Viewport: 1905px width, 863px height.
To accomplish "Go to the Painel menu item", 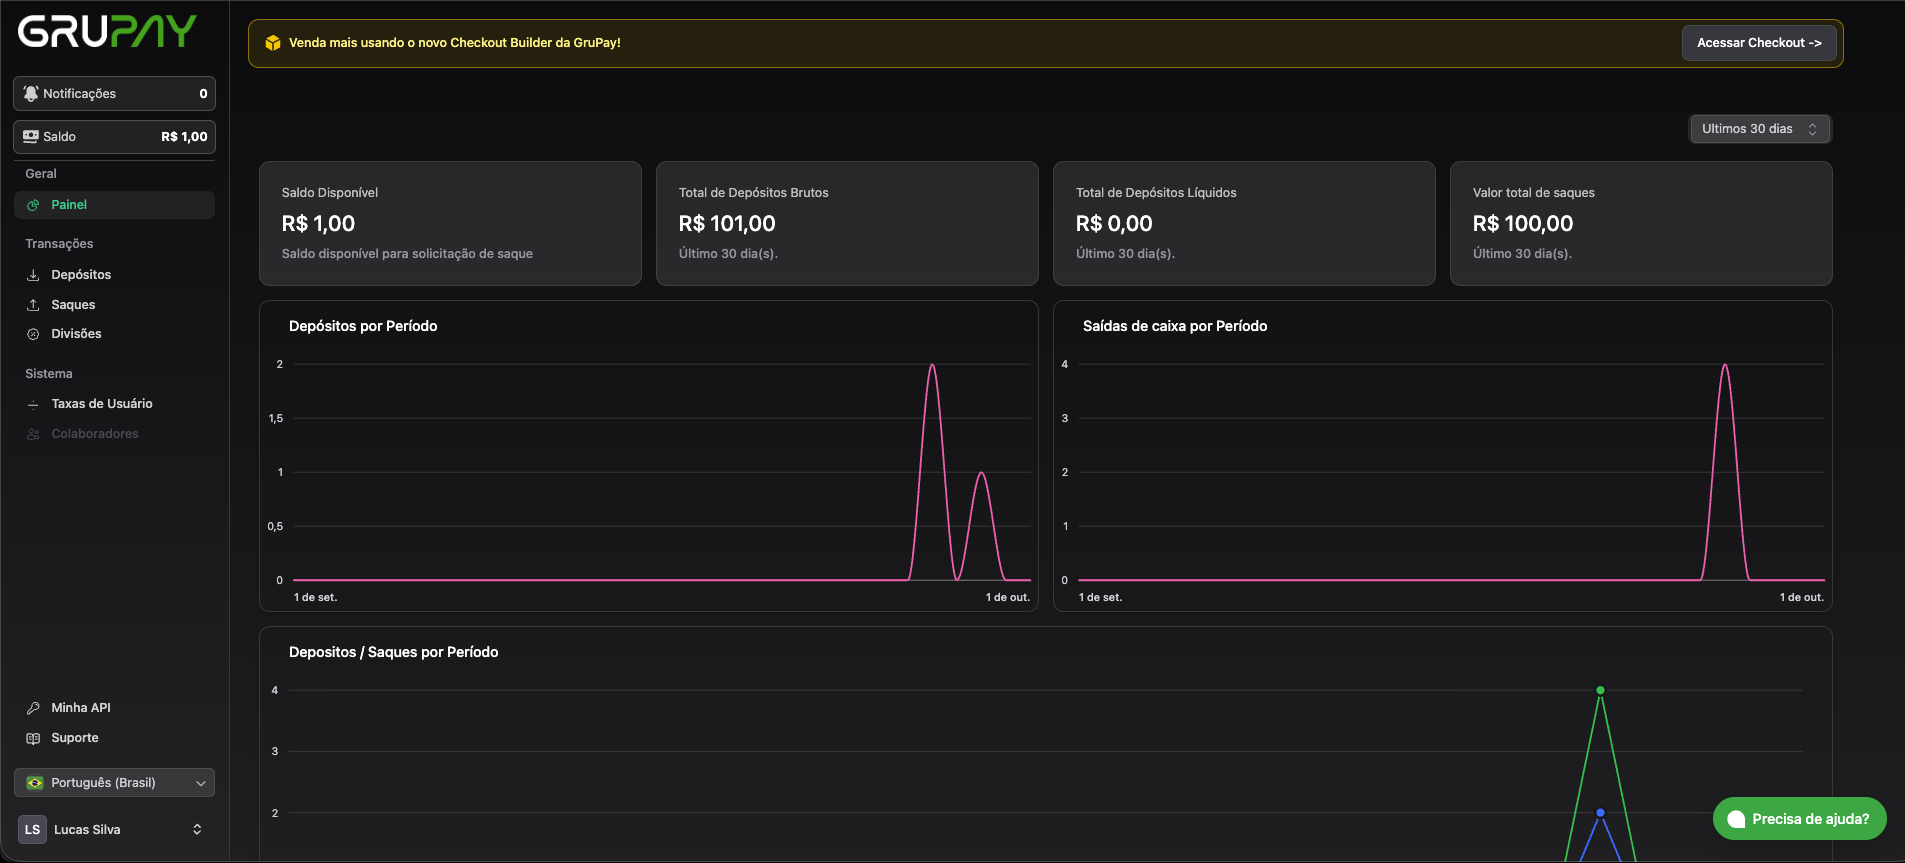I will [x=69, y=205].
